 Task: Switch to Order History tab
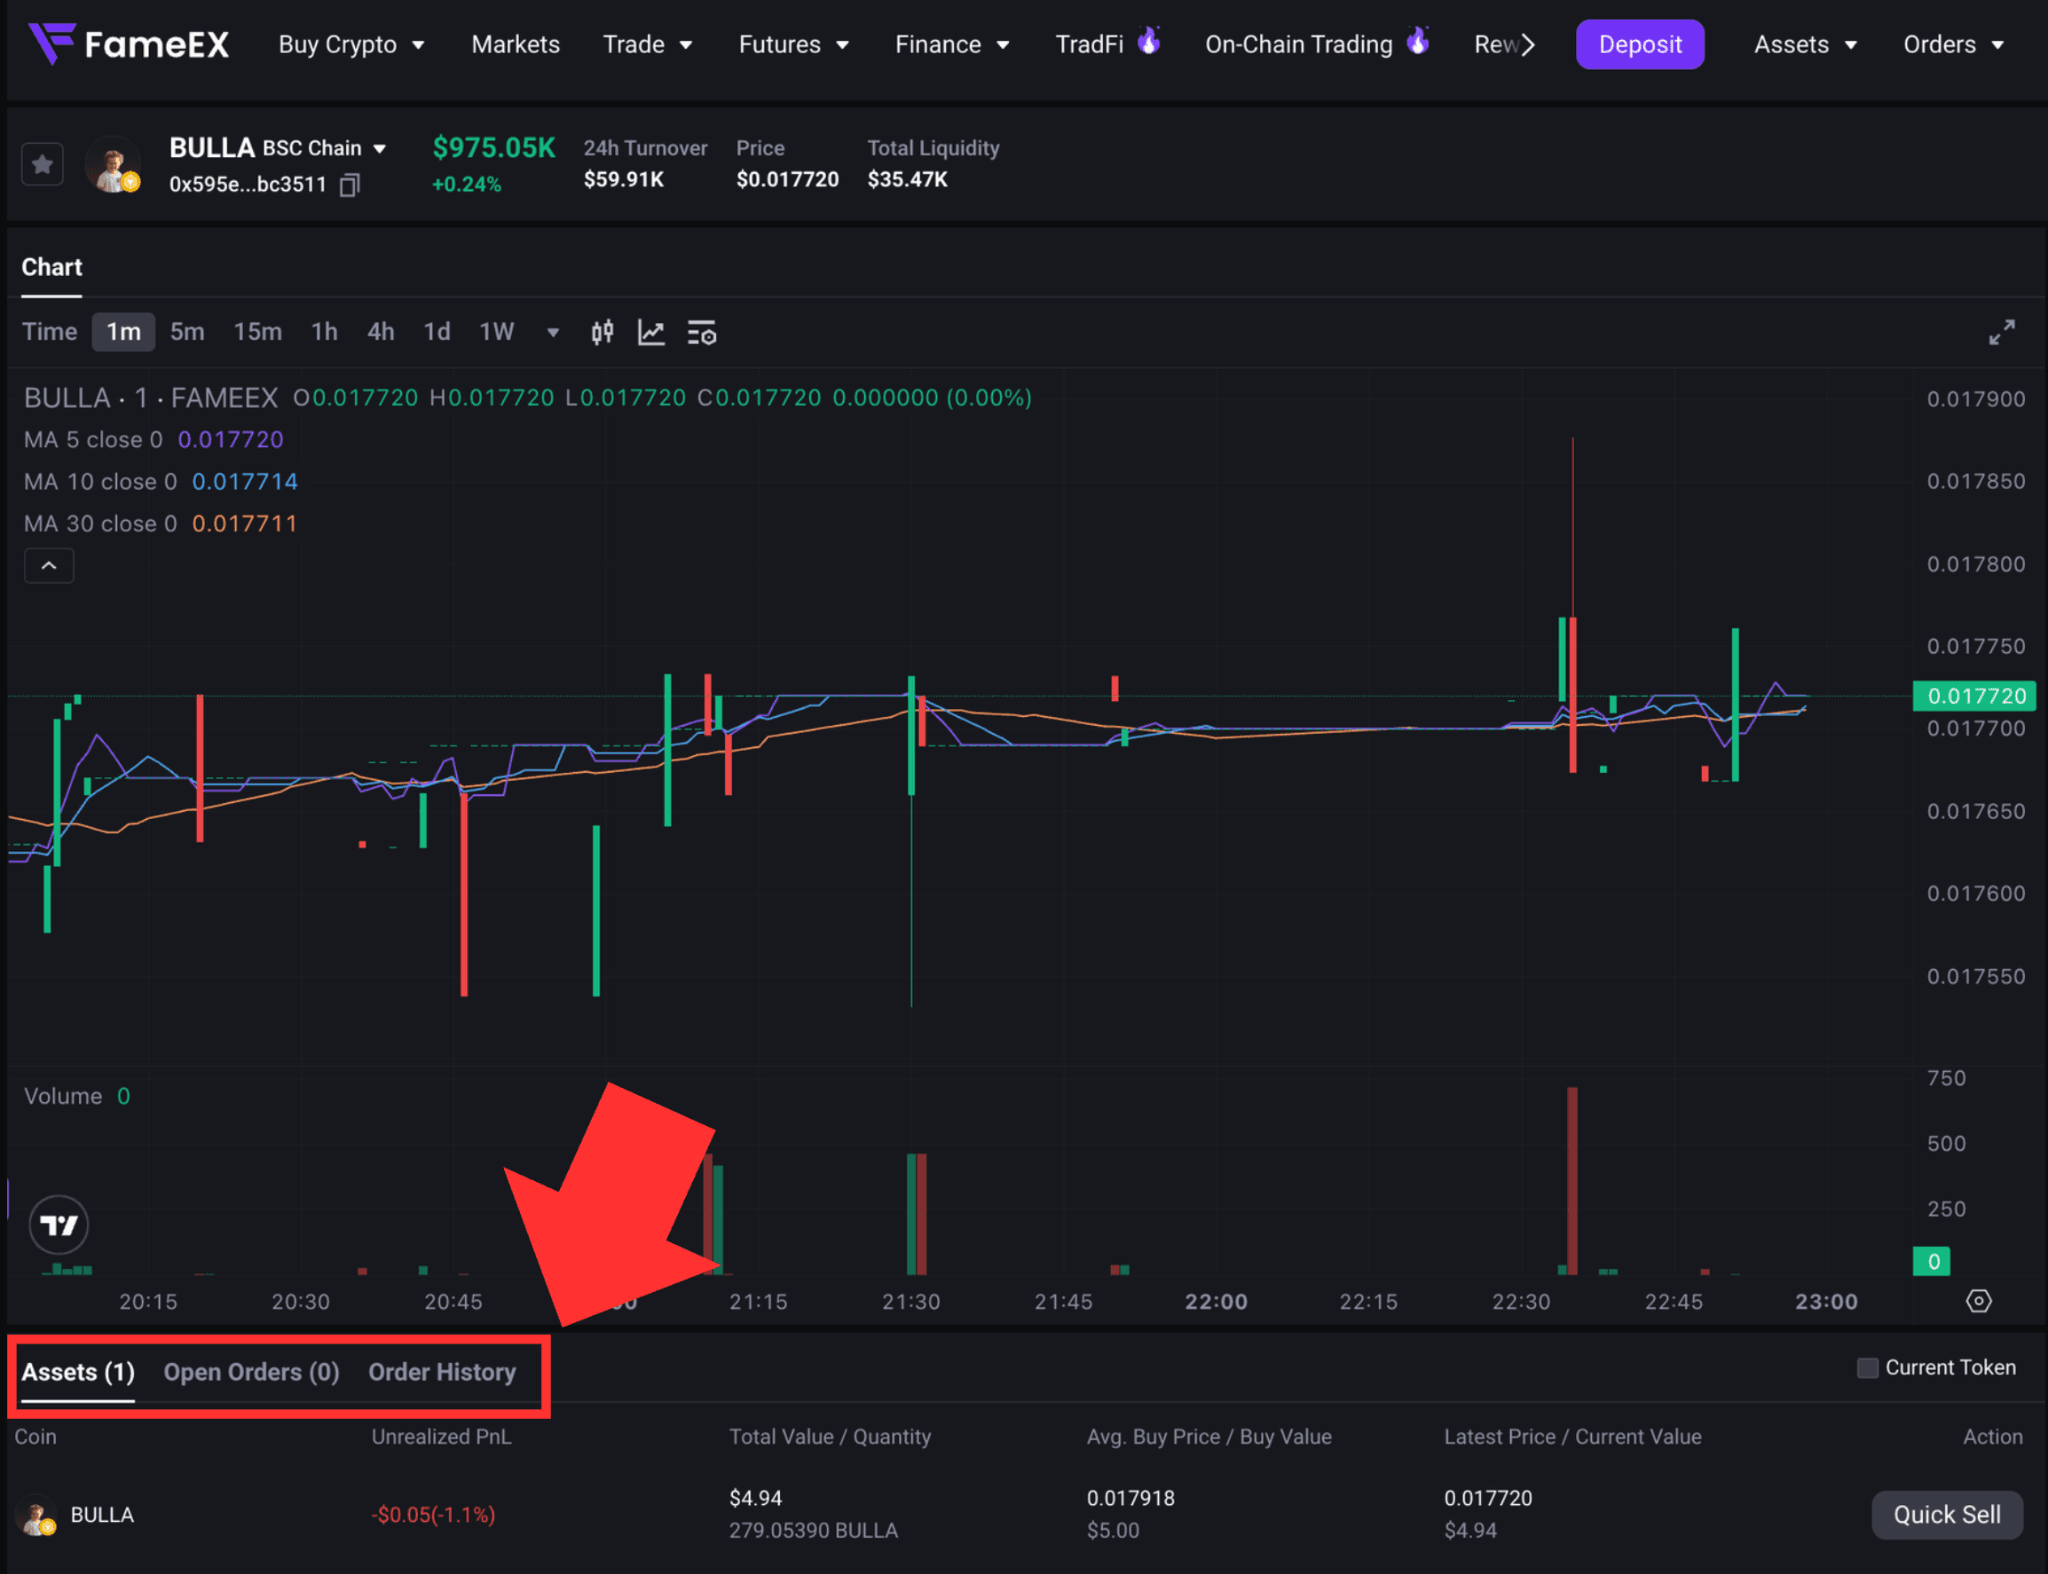[442, 1372]
